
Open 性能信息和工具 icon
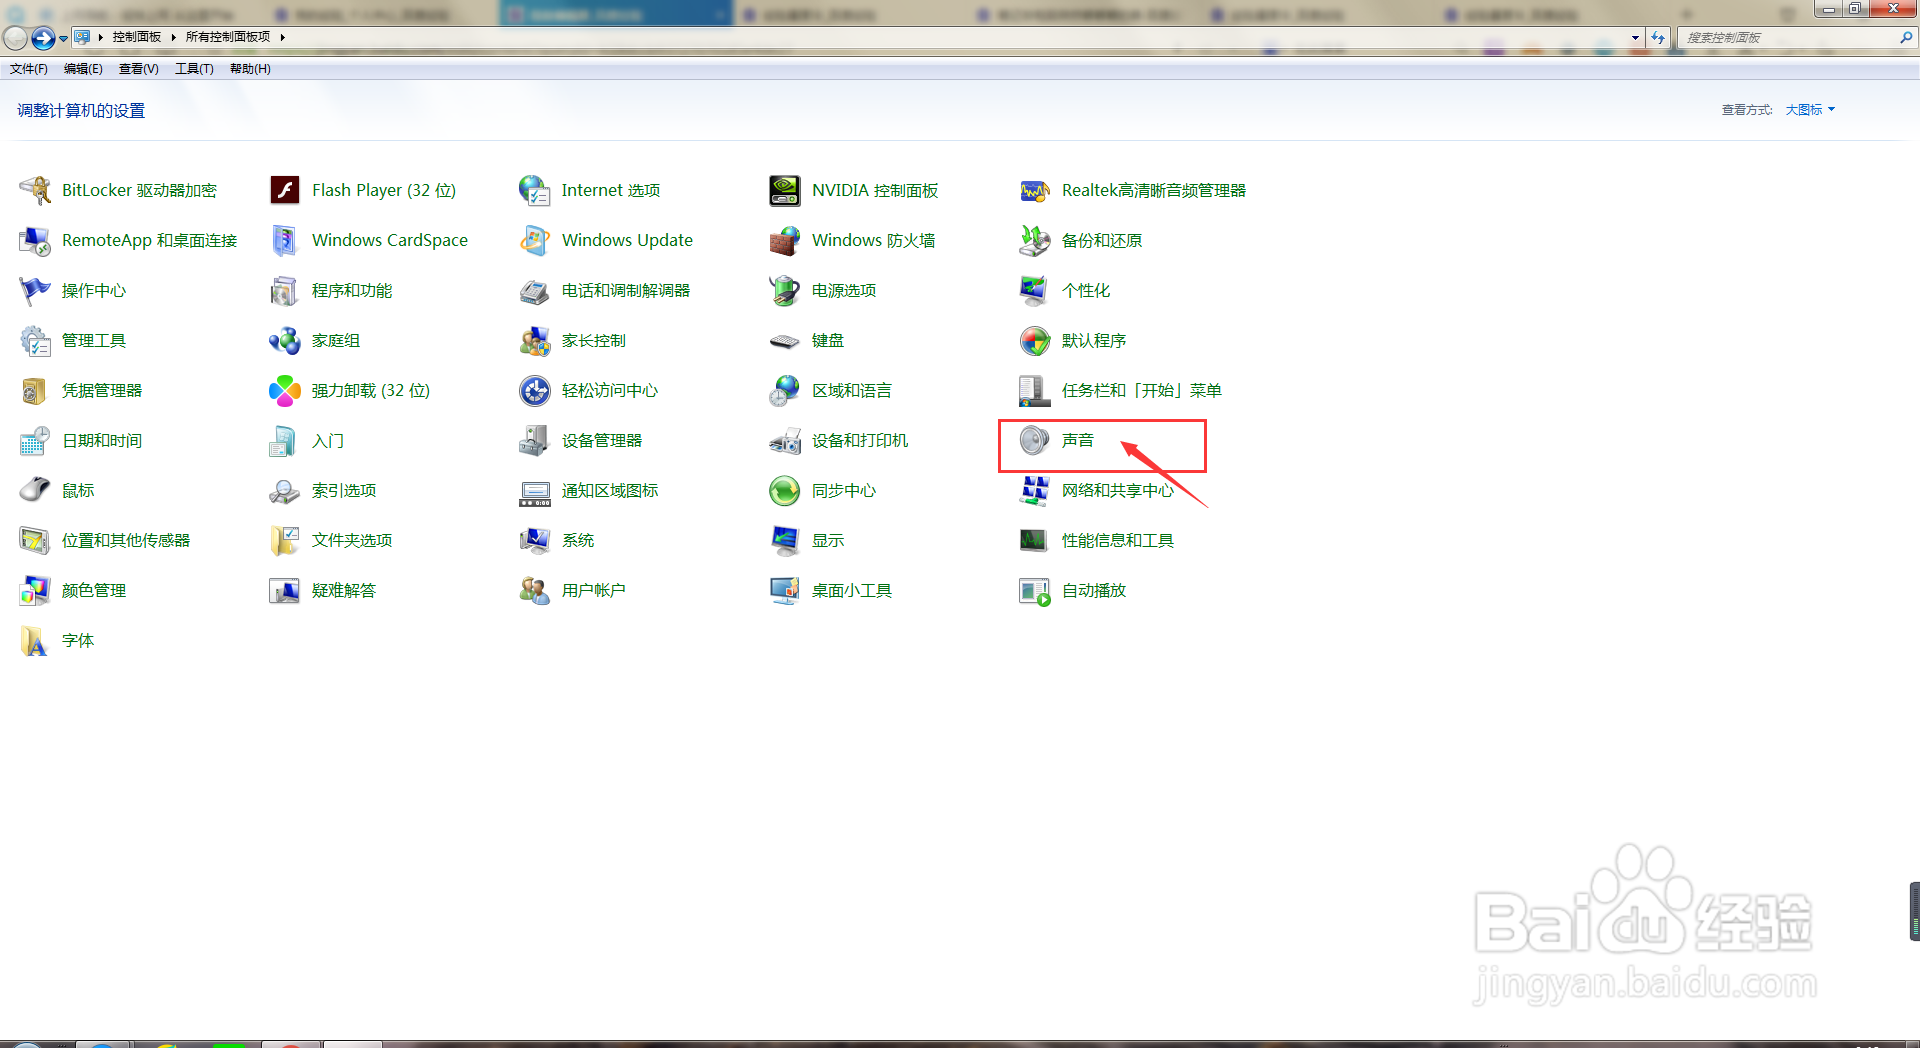pos(1035,540)
